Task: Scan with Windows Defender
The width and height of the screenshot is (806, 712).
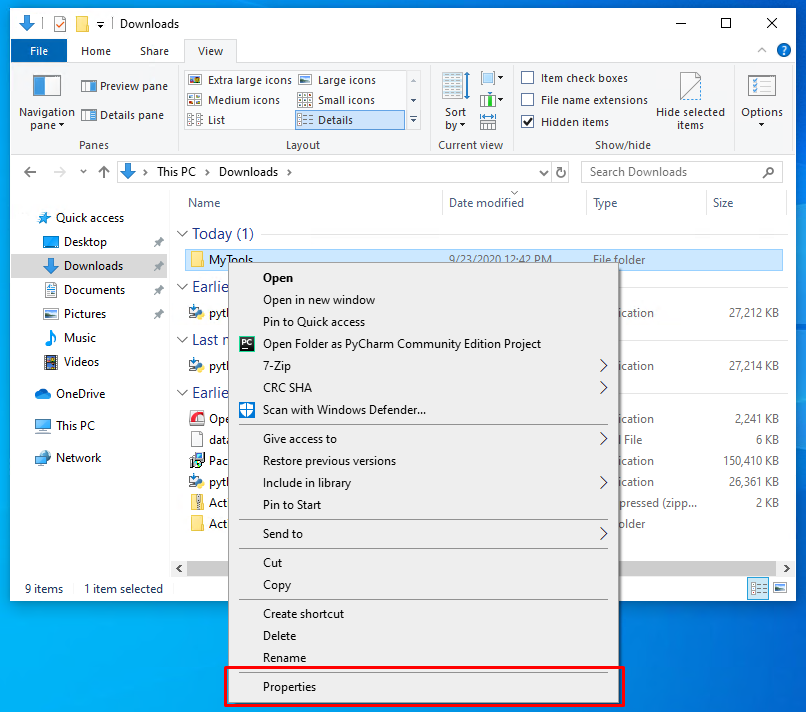Action: coord(344,410)
